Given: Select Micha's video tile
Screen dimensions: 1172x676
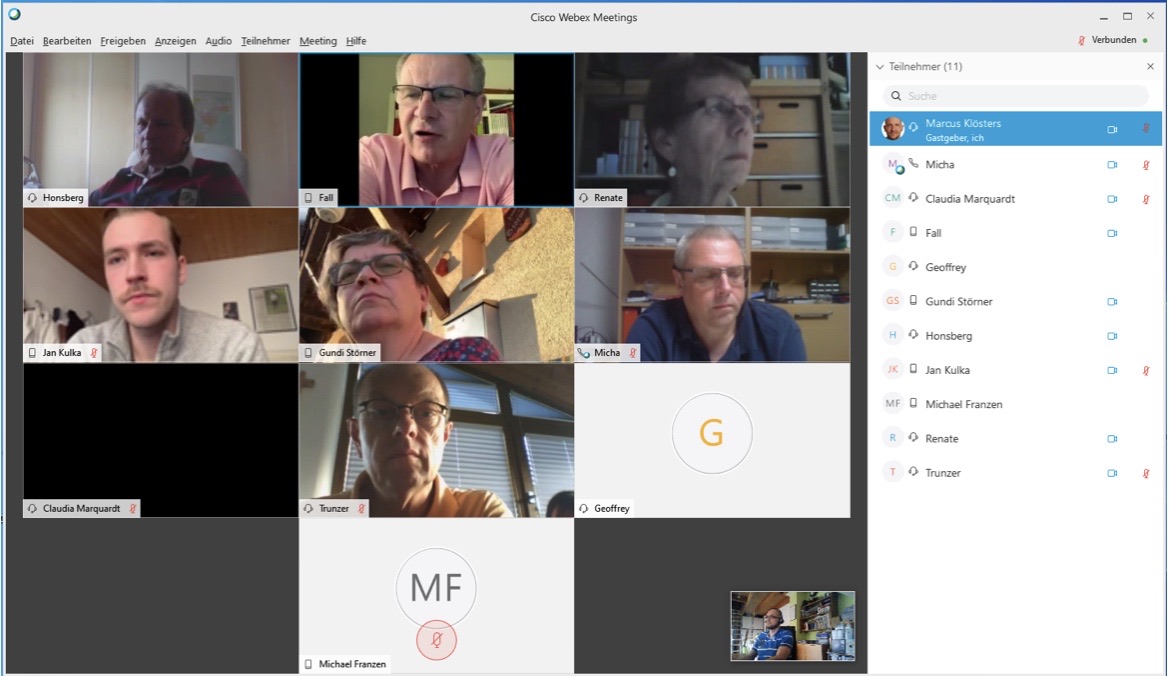Looking at the screenshot, I should (x=712, y=285).
